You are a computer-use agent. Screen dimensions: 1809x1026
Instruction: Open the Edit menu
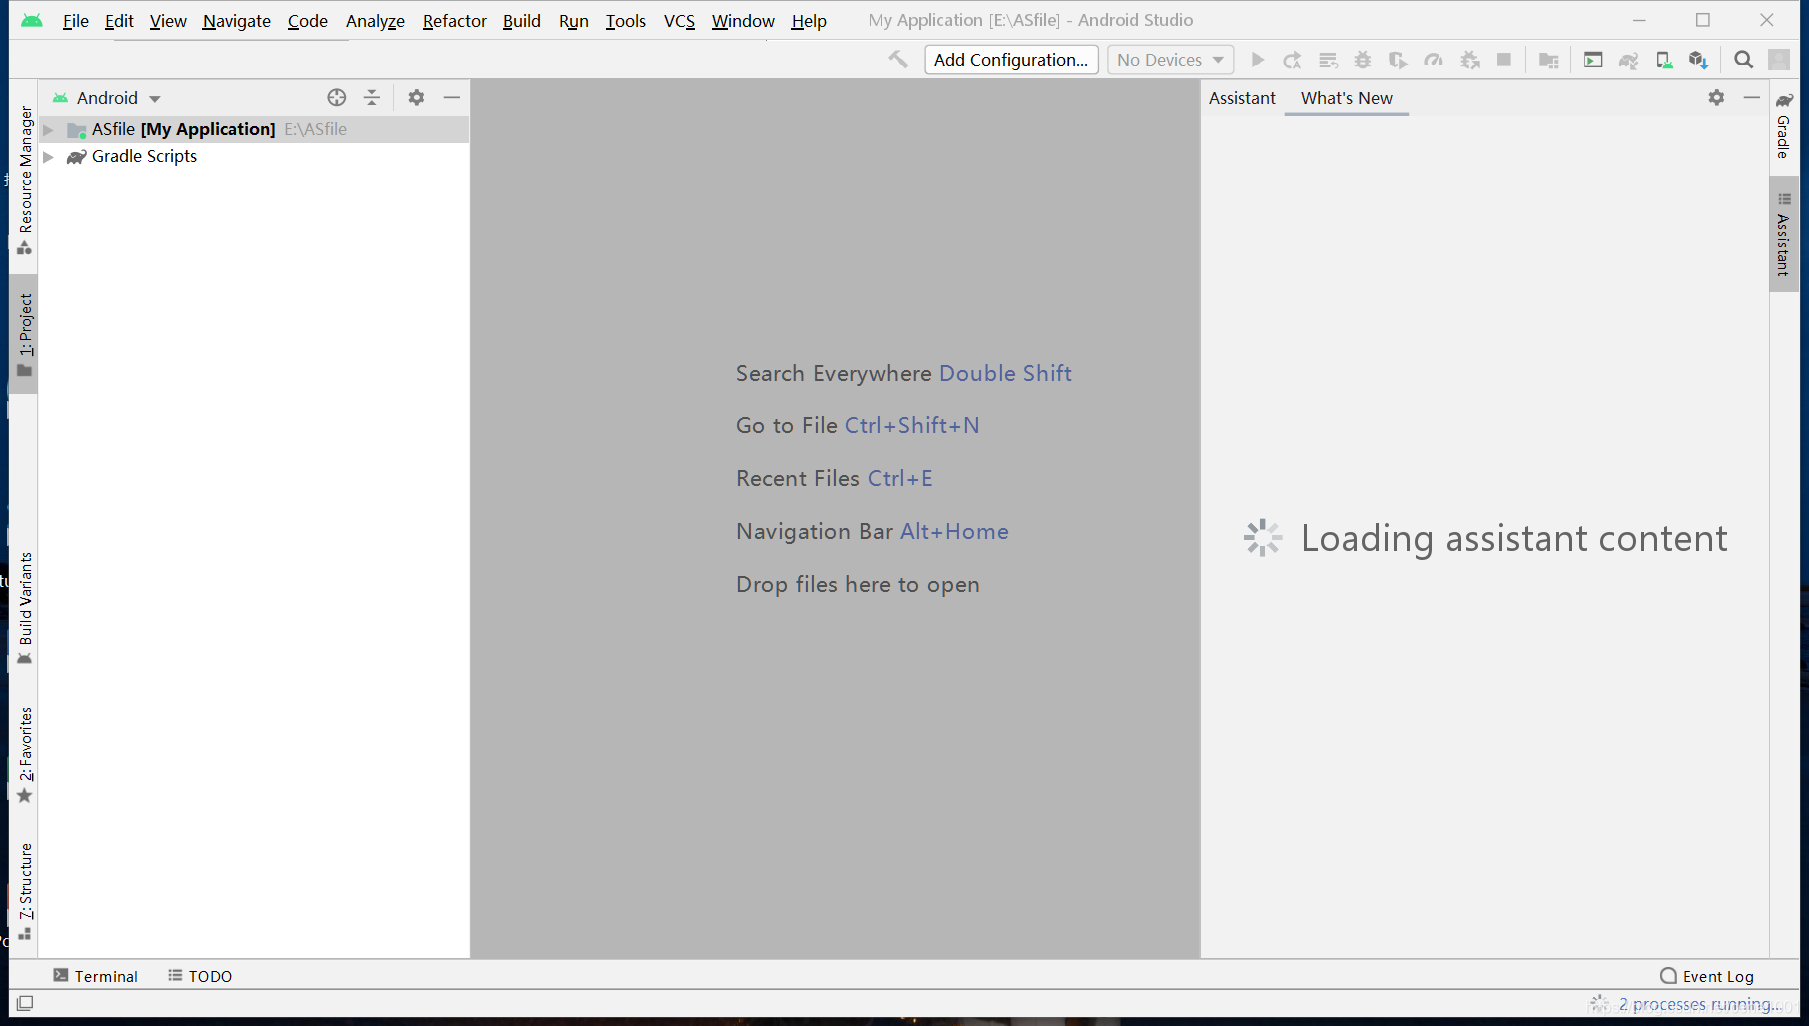coord(119,21)
